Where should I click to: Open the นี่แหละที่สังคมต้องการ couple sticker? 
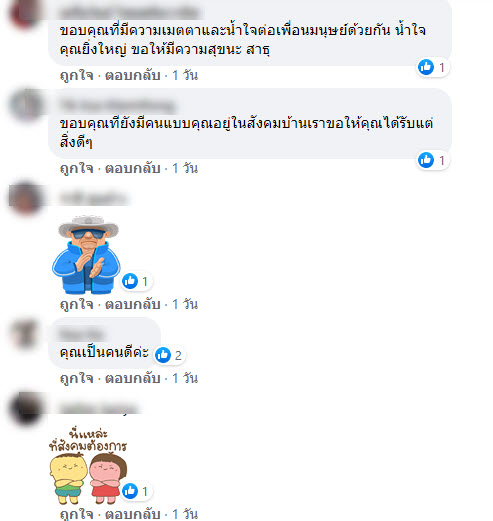[x=88, y=466]
